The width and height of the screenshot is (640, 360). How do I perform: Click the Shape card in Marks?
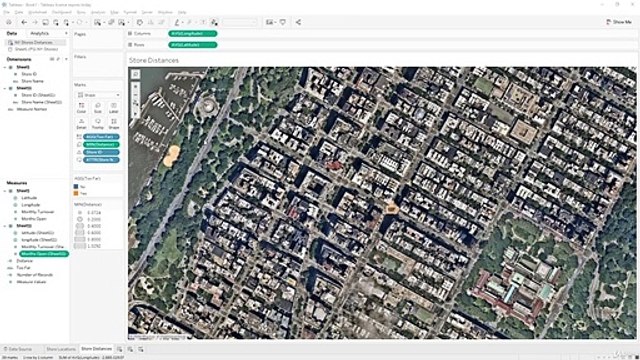tap(113, 124)
